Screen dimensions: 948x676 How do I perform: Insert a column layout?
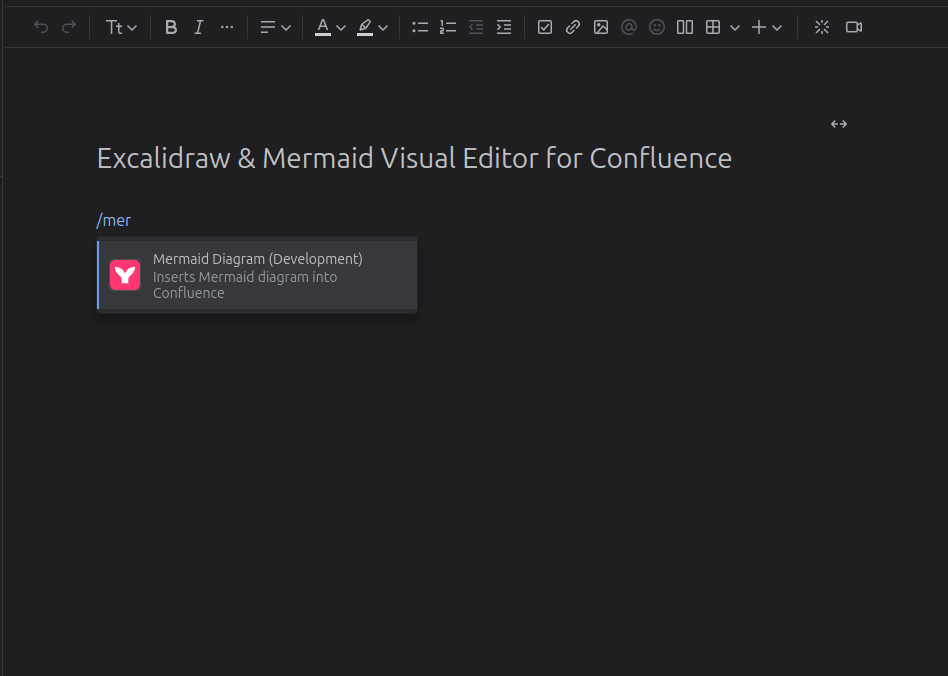pos(685,27)
